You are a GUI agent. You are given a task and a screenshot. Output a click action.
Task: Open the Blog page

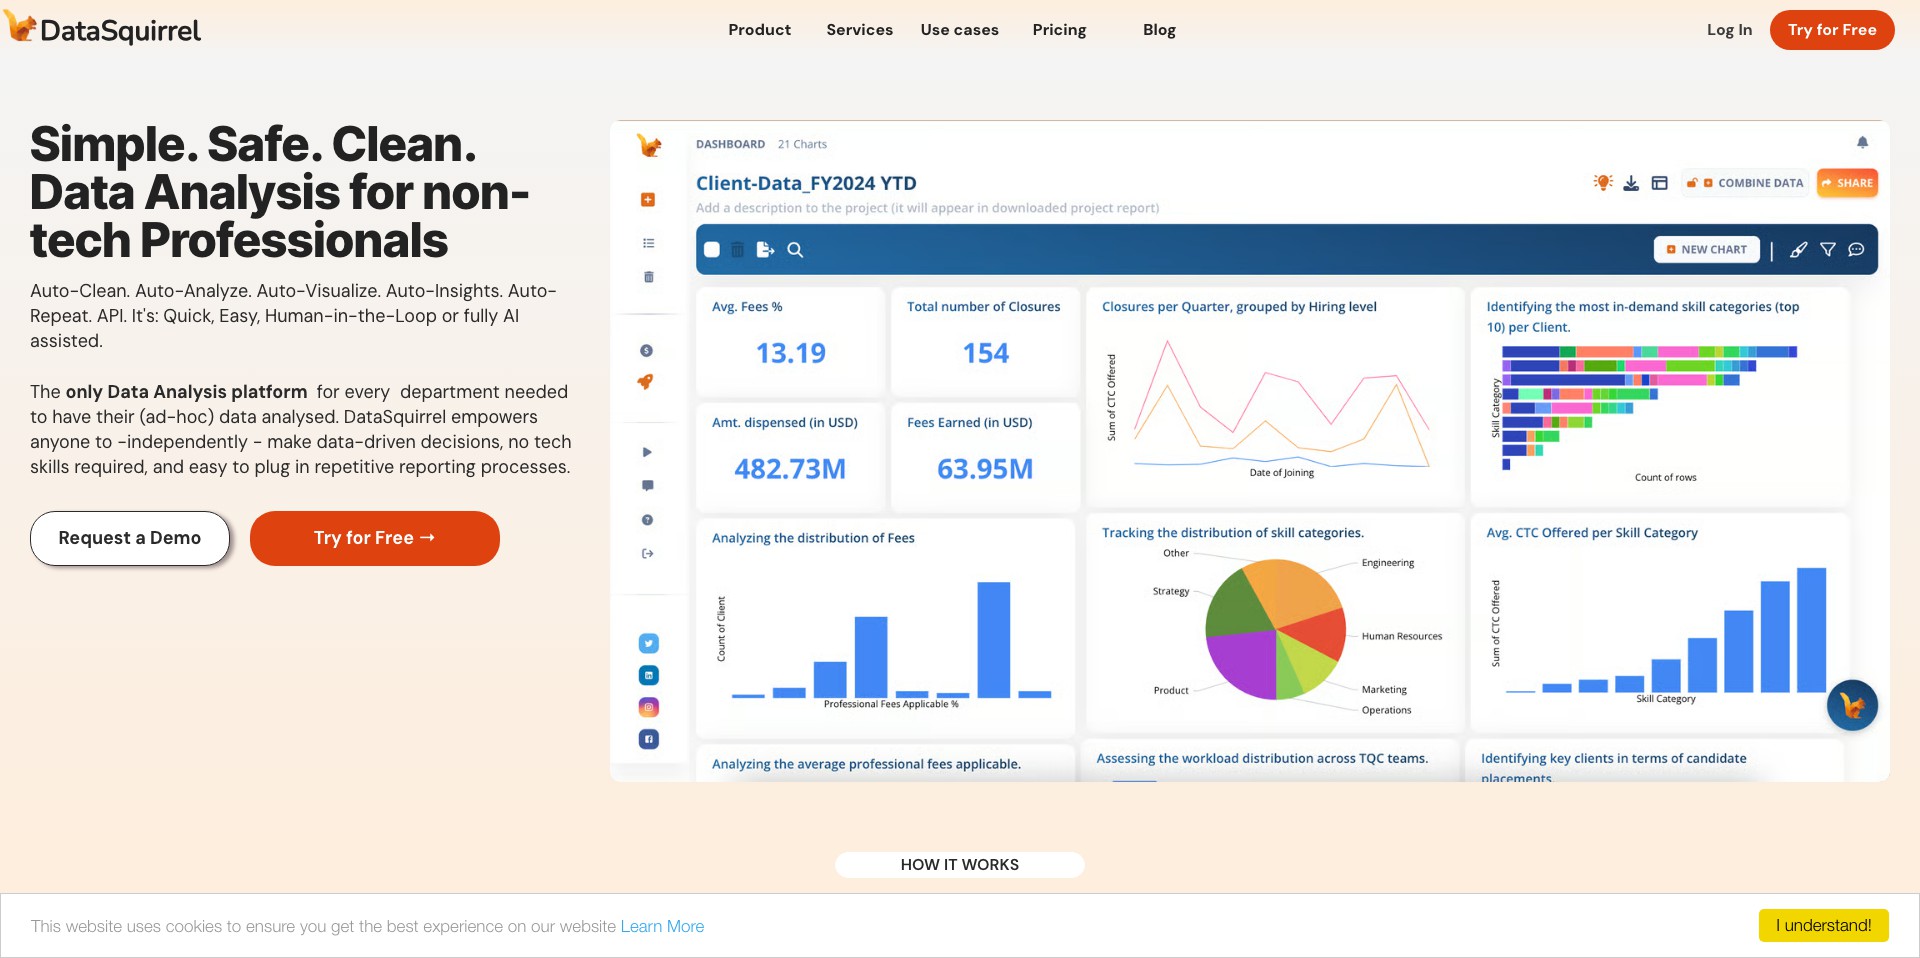[x=1159, y=30]
